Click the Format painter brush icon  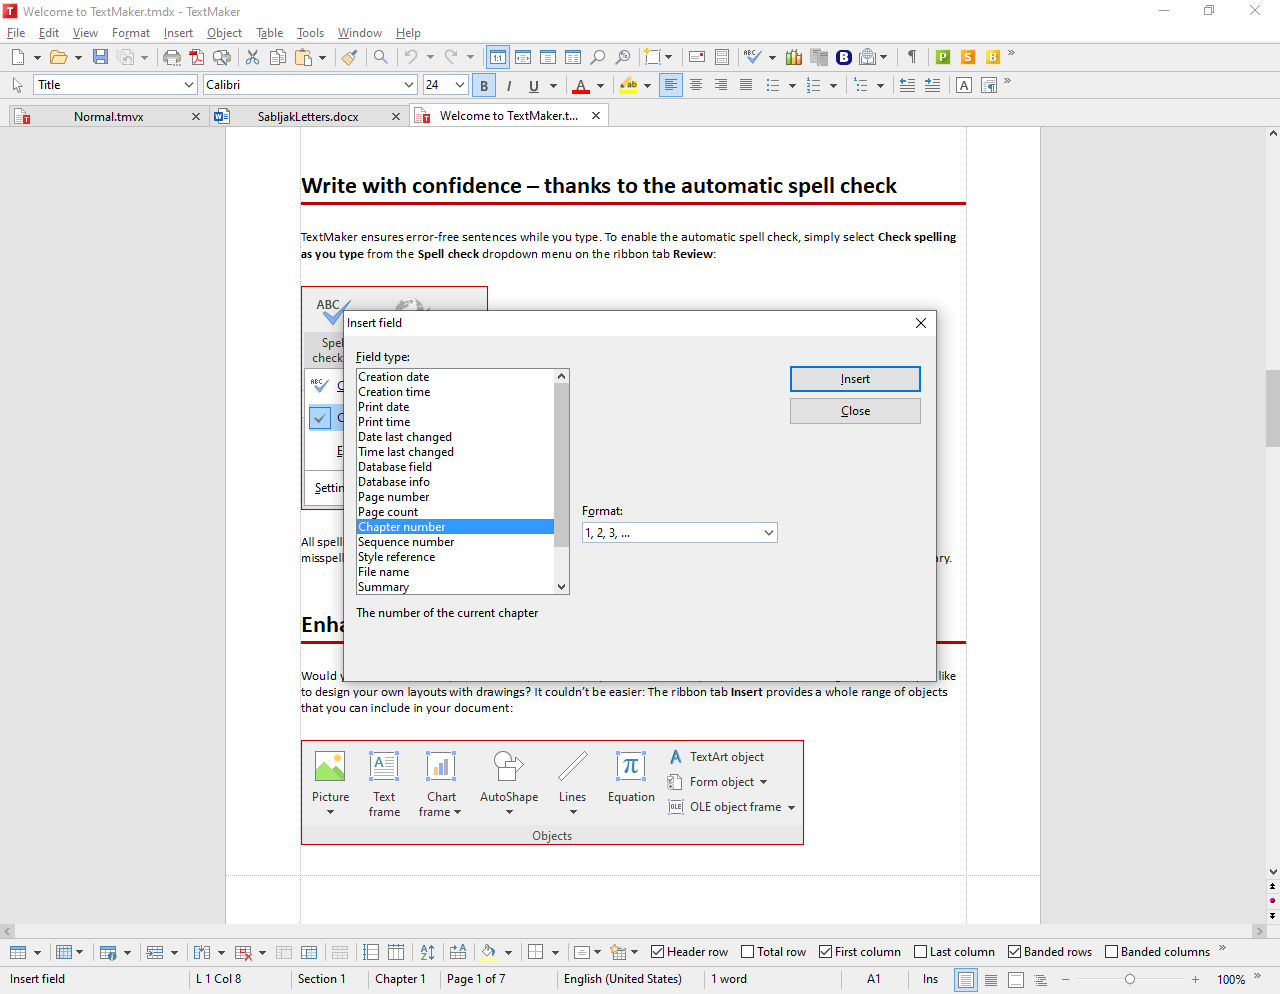pyautogui.click(x=349, y=57)
